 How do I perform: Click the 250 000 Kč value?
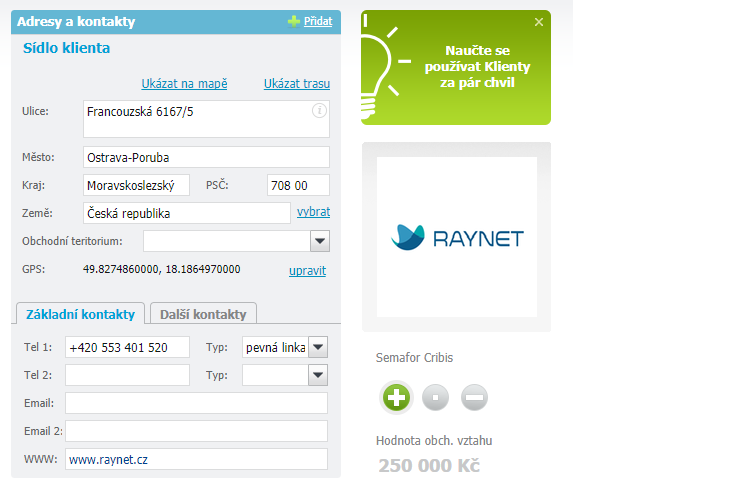coord(429,466)
